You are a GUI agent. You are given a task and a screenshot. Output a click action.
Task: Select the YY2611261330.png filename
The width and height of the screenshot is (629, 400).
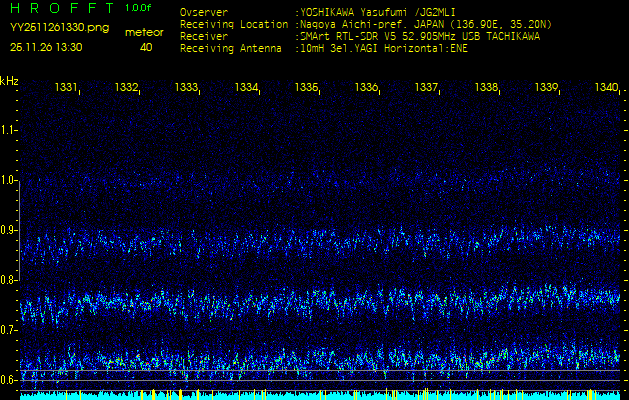(59, 28)
